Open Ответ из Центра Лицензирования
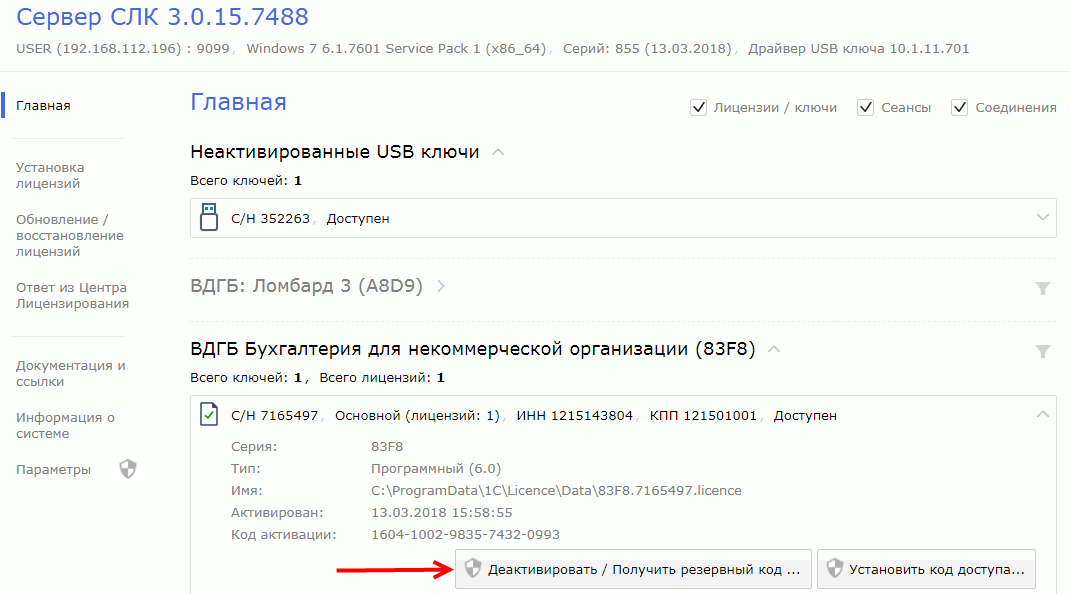The width and height of the screenshot is (1070, 594). pos(72,296)
